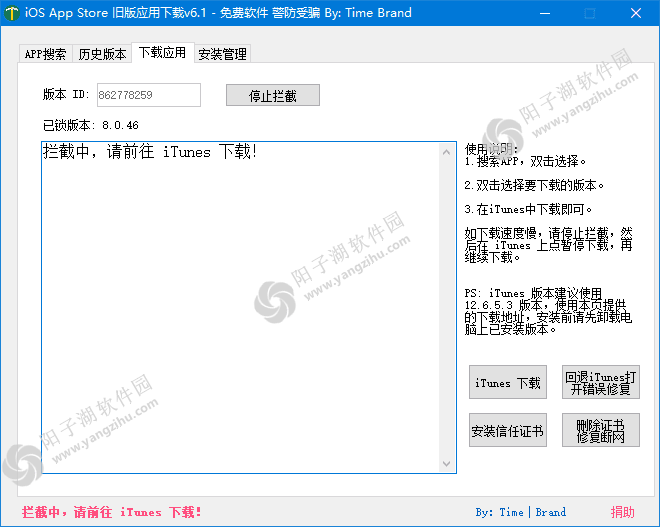Click the red status text 拦截中，请前往 iTunes 下载!
The height and width of the screenshot is (527, 660).
point(112,512)
